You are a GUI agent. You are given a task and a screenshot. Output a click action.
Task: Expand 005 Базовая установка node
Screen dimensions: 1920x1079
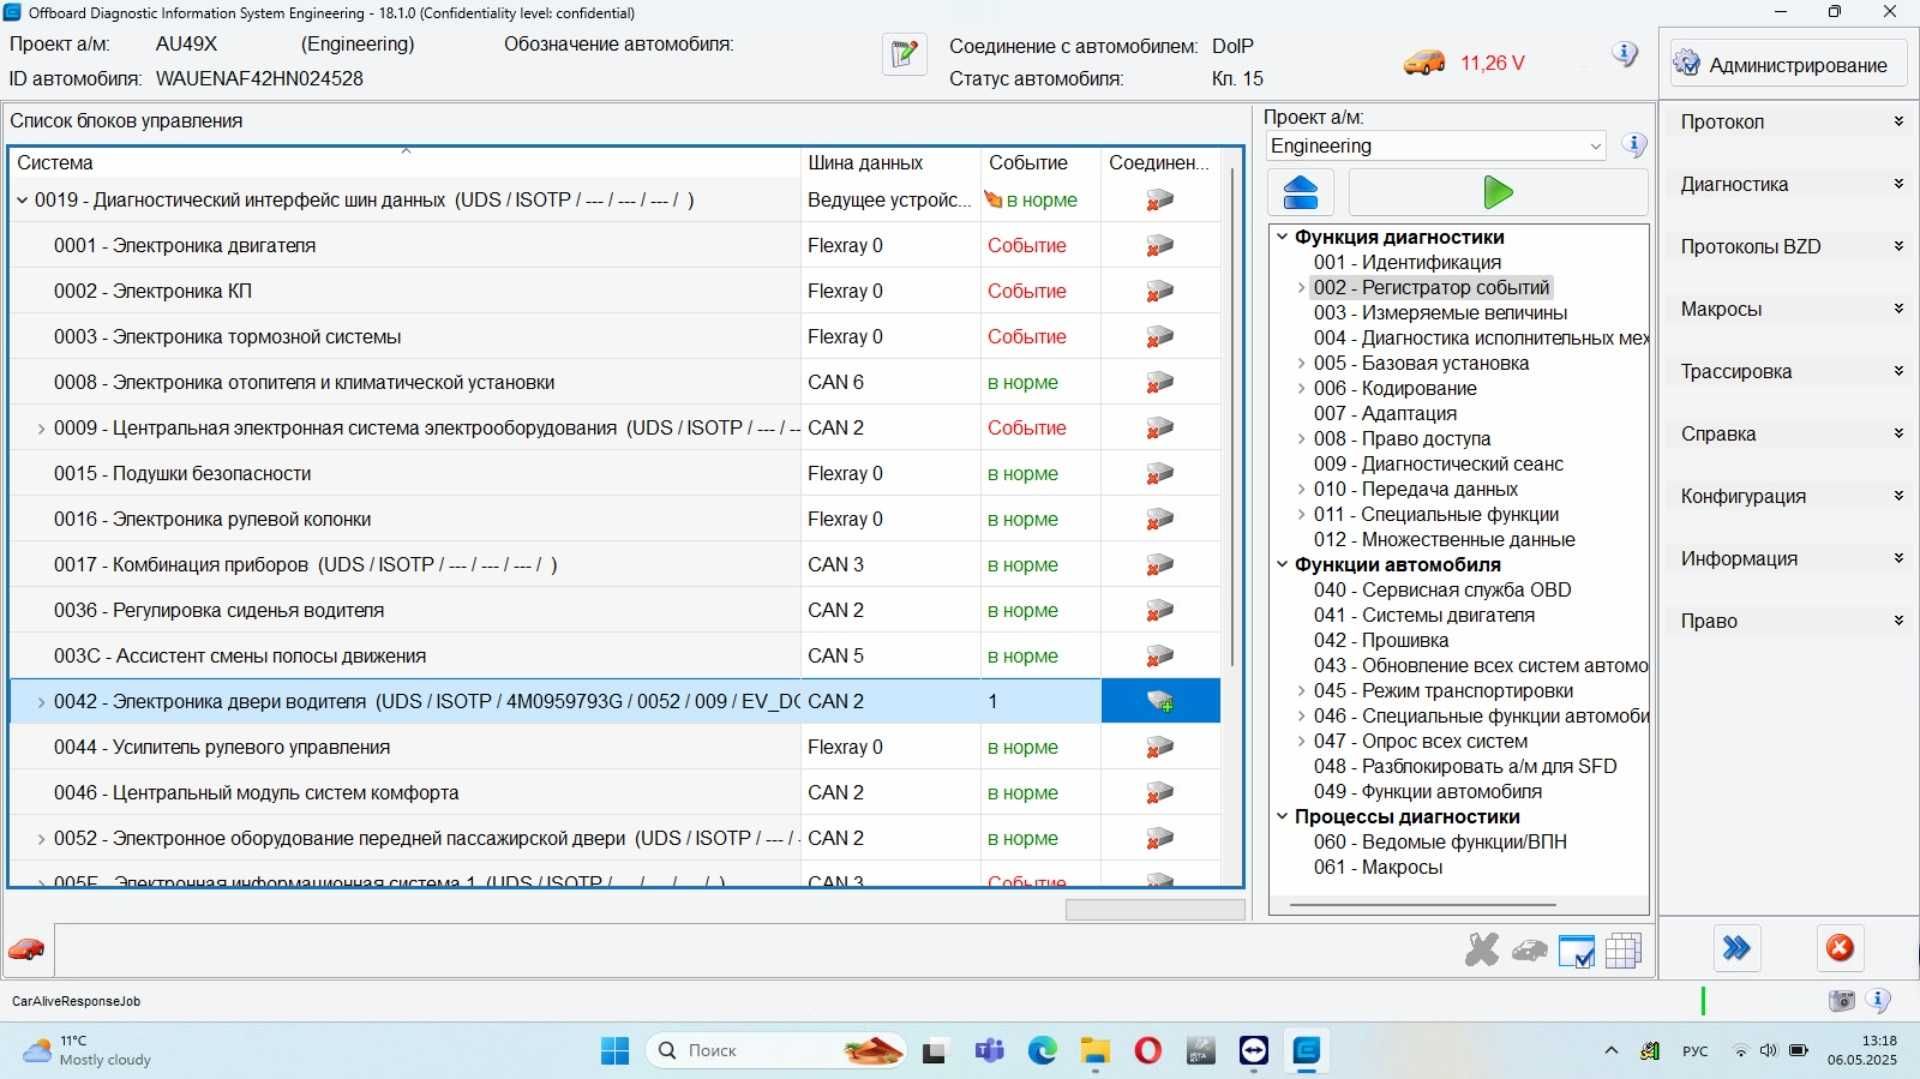click(1301, 363)
